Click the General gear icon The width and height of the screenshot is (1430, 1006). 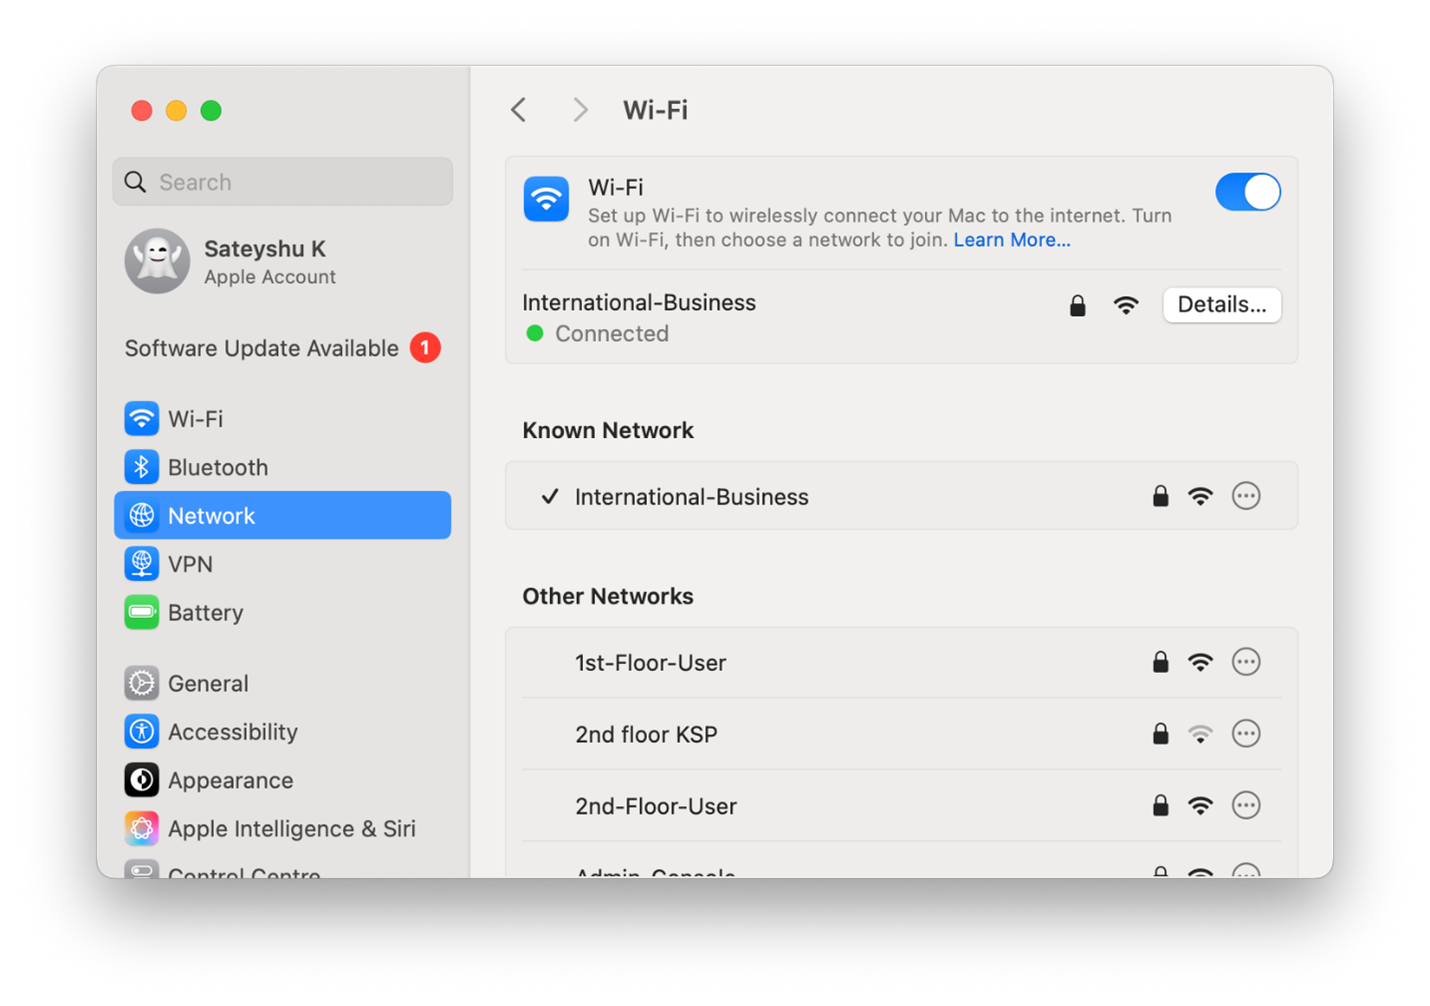pos(141,683)
